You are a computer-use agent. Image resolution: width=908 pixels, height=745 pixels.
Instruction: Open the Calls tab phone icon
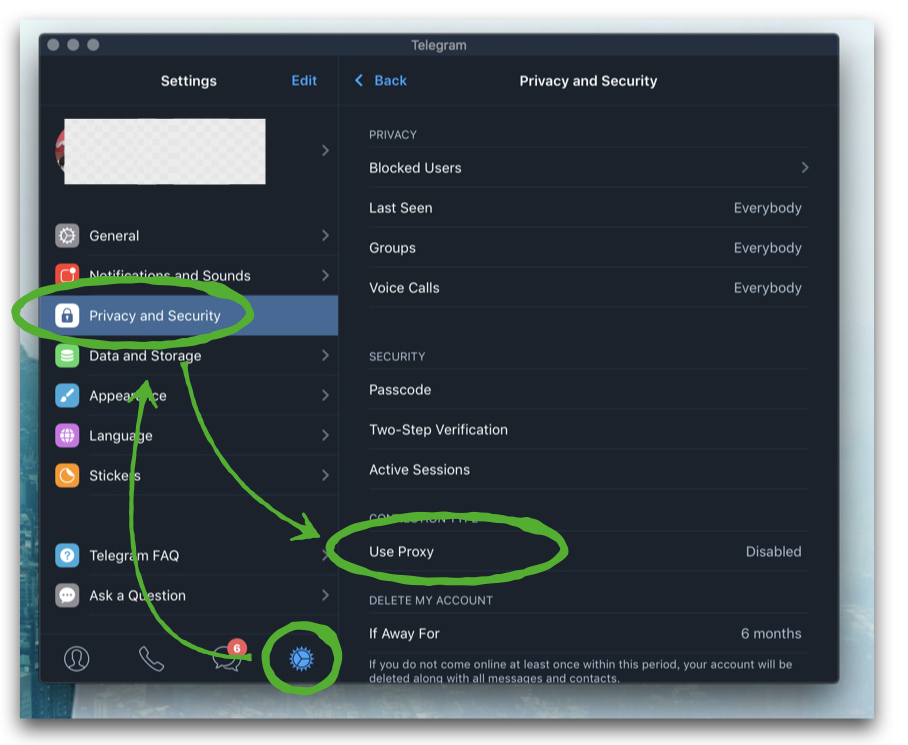[x=151, y=658]
